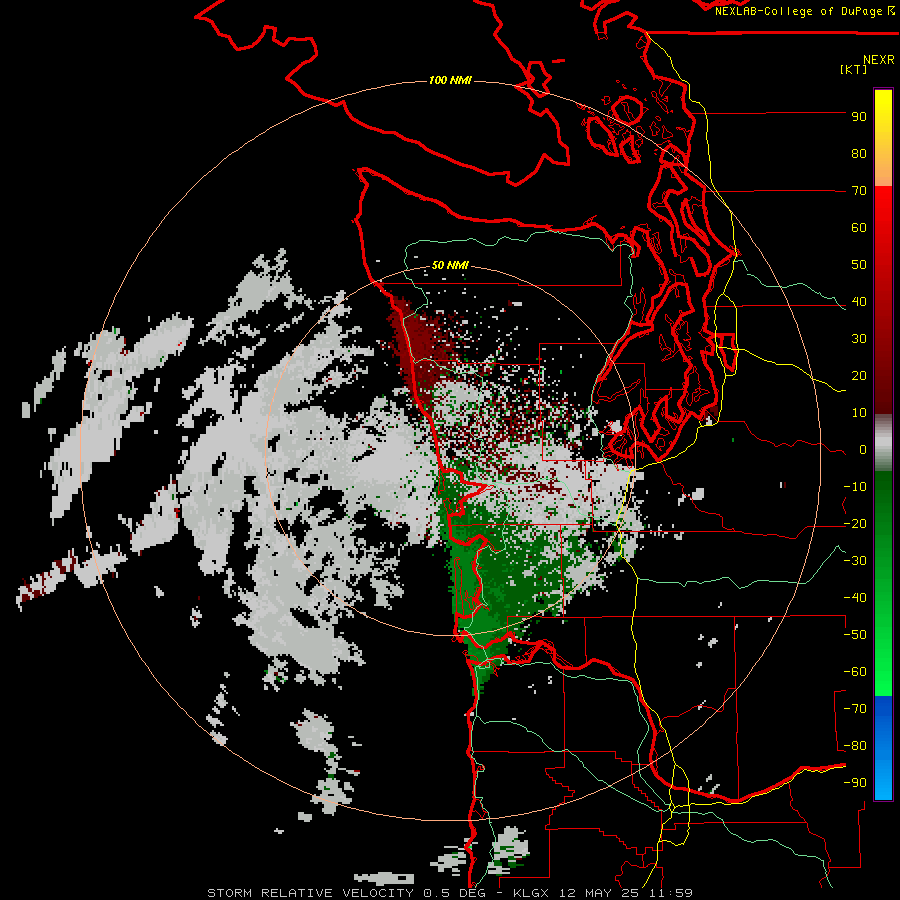Click the -80 value on velocity scale
Viewport: 900px width, 900px height.
click(855, 746)
